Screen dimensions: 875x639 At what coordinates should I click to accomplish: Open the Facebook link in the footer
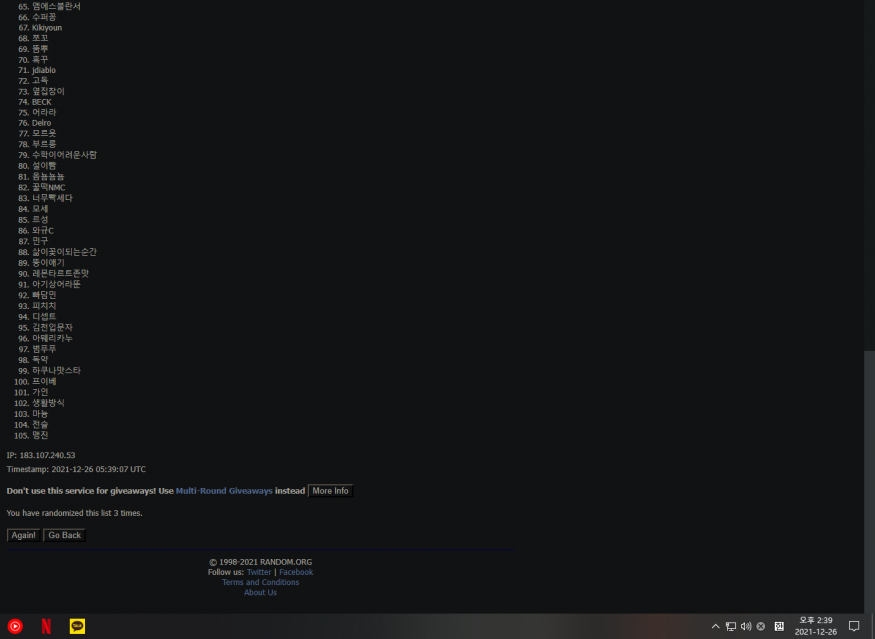[x=296, y=572]
